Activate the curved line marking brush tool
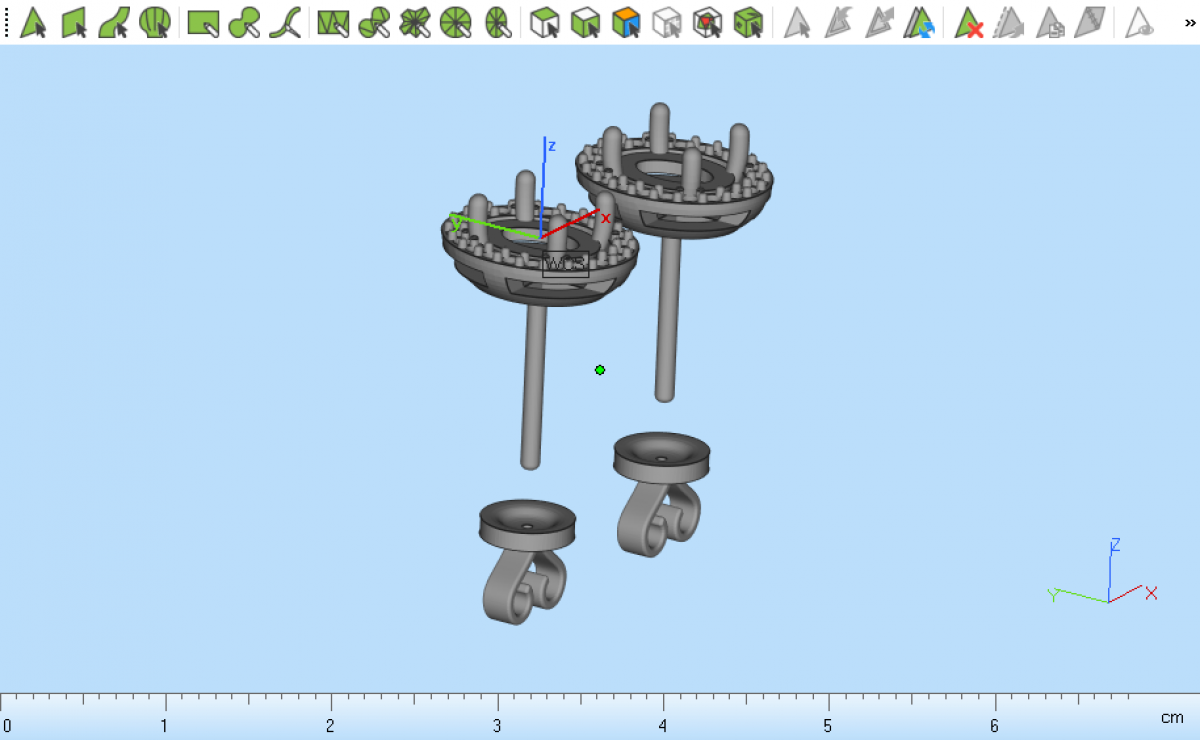The height and width of the screenshot is (740, 1200). coord(285,22)
